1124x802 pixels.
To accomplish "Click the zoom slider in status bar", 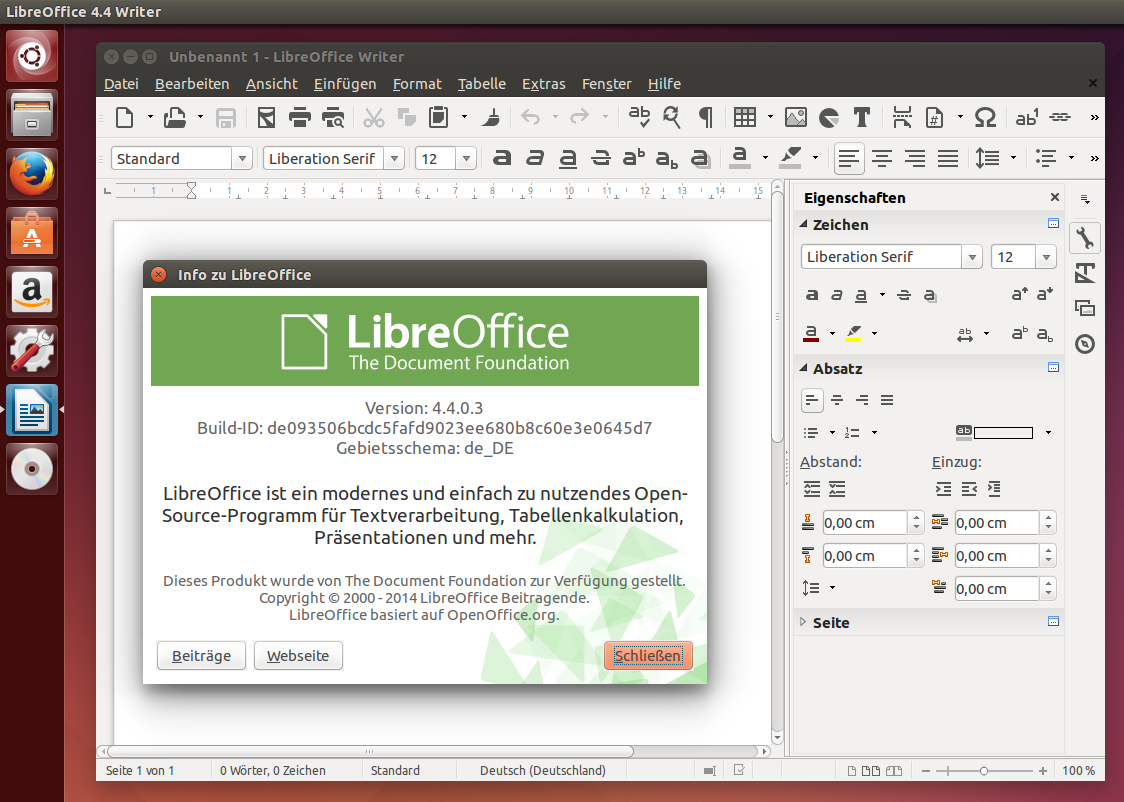I will (x=984, y=771).
